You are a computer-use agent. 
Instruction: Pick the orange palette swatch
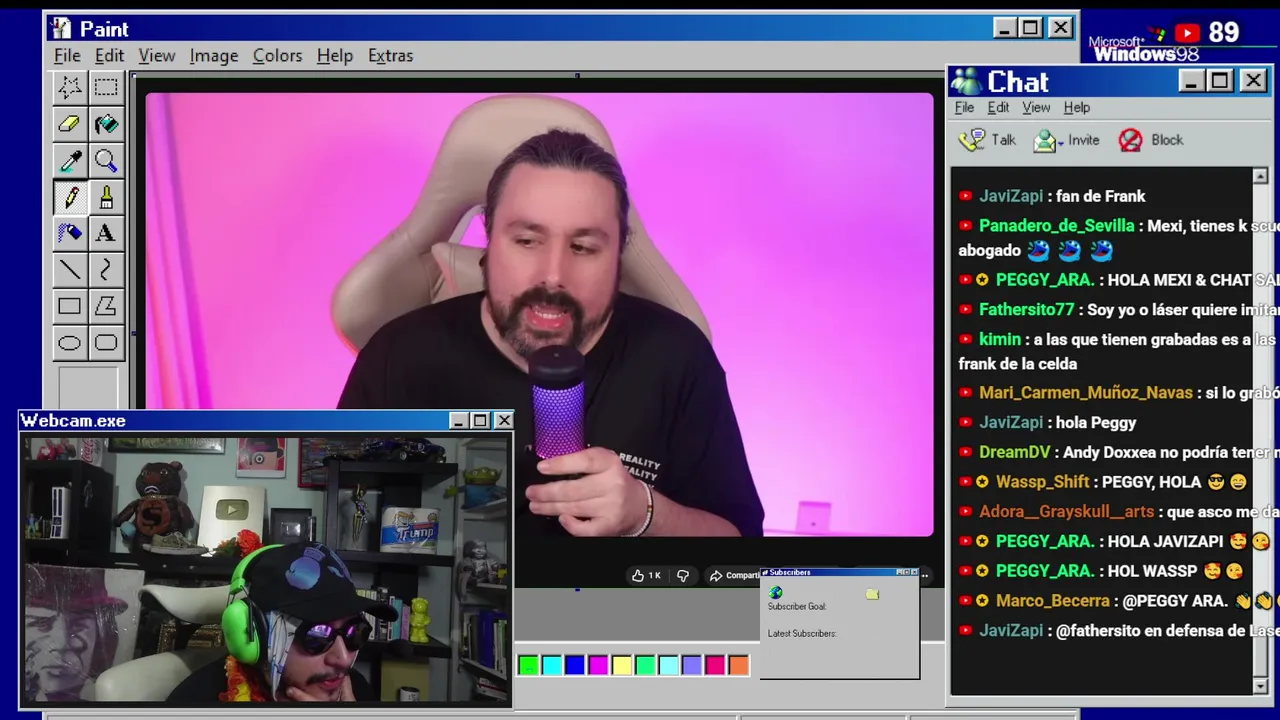(x=738, y=665)
